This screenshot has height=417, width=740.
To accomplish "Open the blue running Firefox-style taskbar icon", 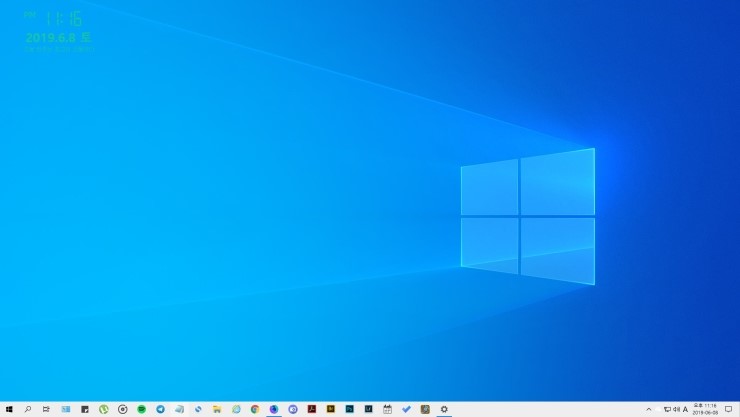I will (x=274, y=409).
